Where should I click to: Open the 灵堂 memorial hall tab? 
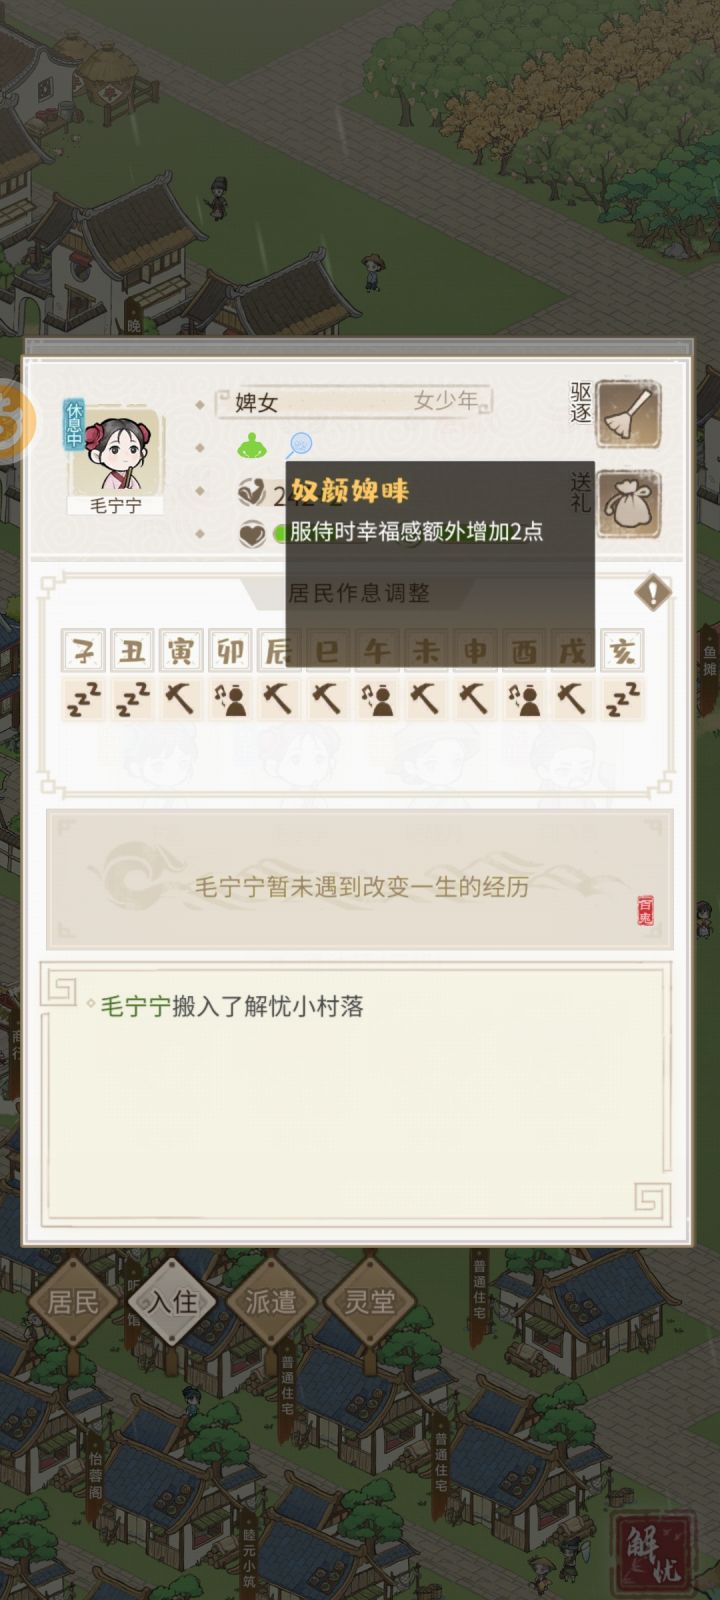click(x=369, y=1302)
